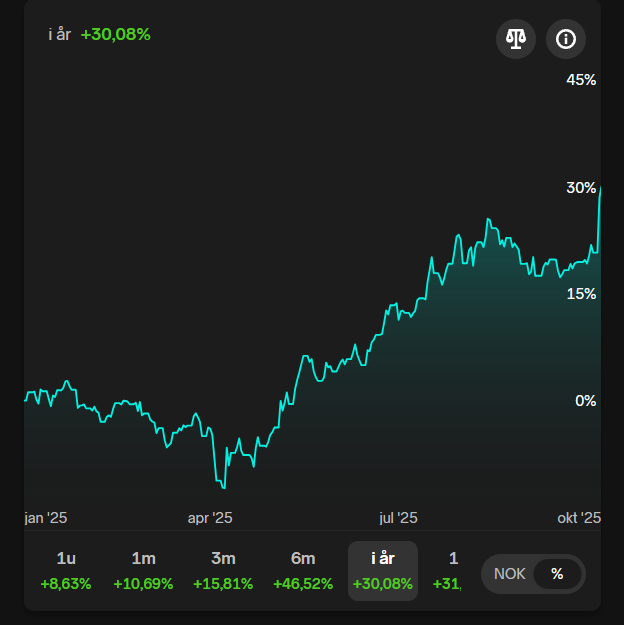Viewport: 624px width, 625px height.
Task: Switch display to NOK currency
Action: point(510,574)
